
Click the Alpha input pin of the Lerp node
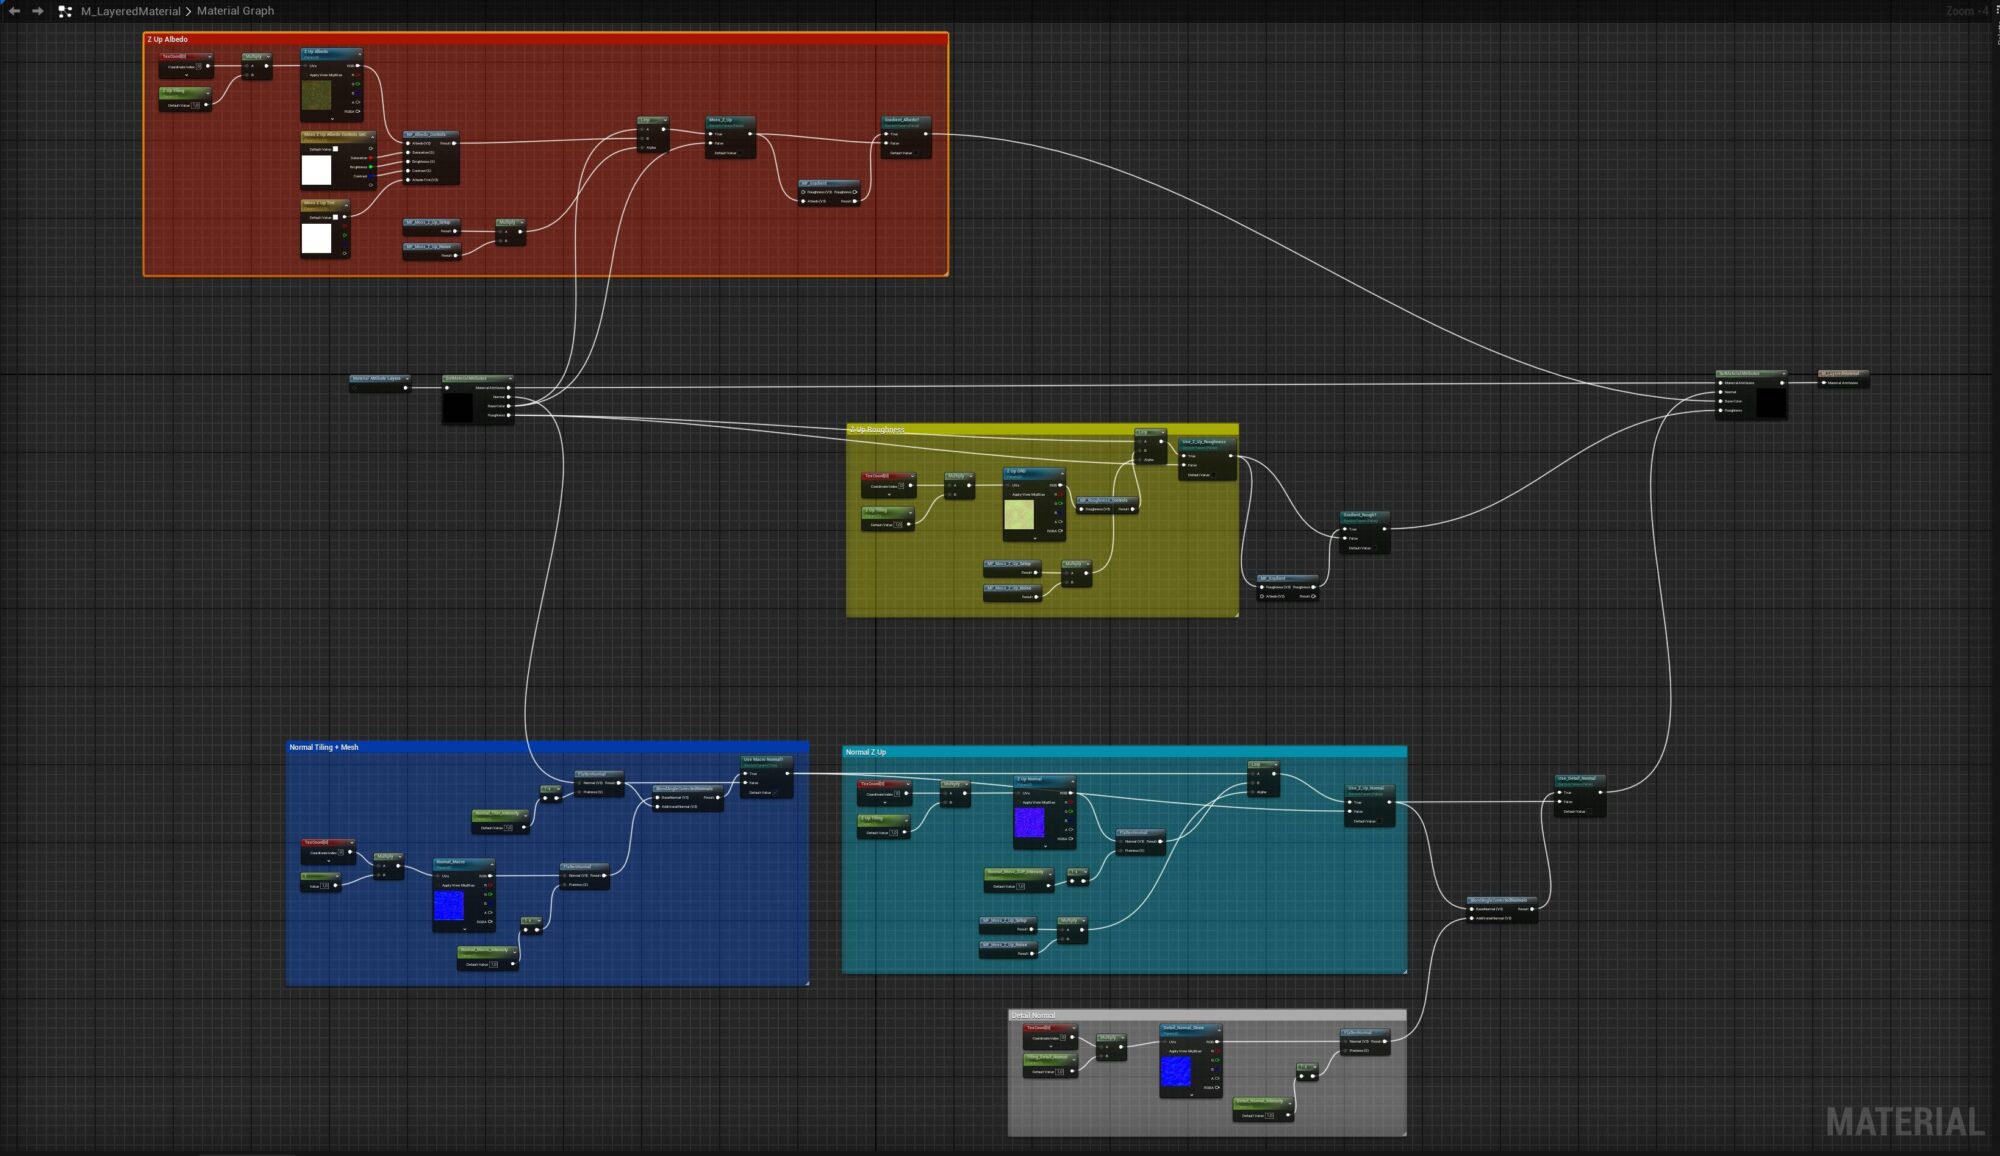(x=641, y=147)
